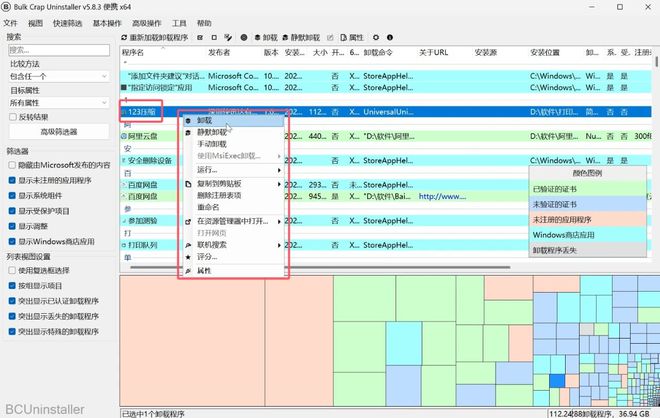Screen dimensions: 660x418
Task: Open the 比较方法 dropdown showing 包含任一个
Action: [59, 76]
